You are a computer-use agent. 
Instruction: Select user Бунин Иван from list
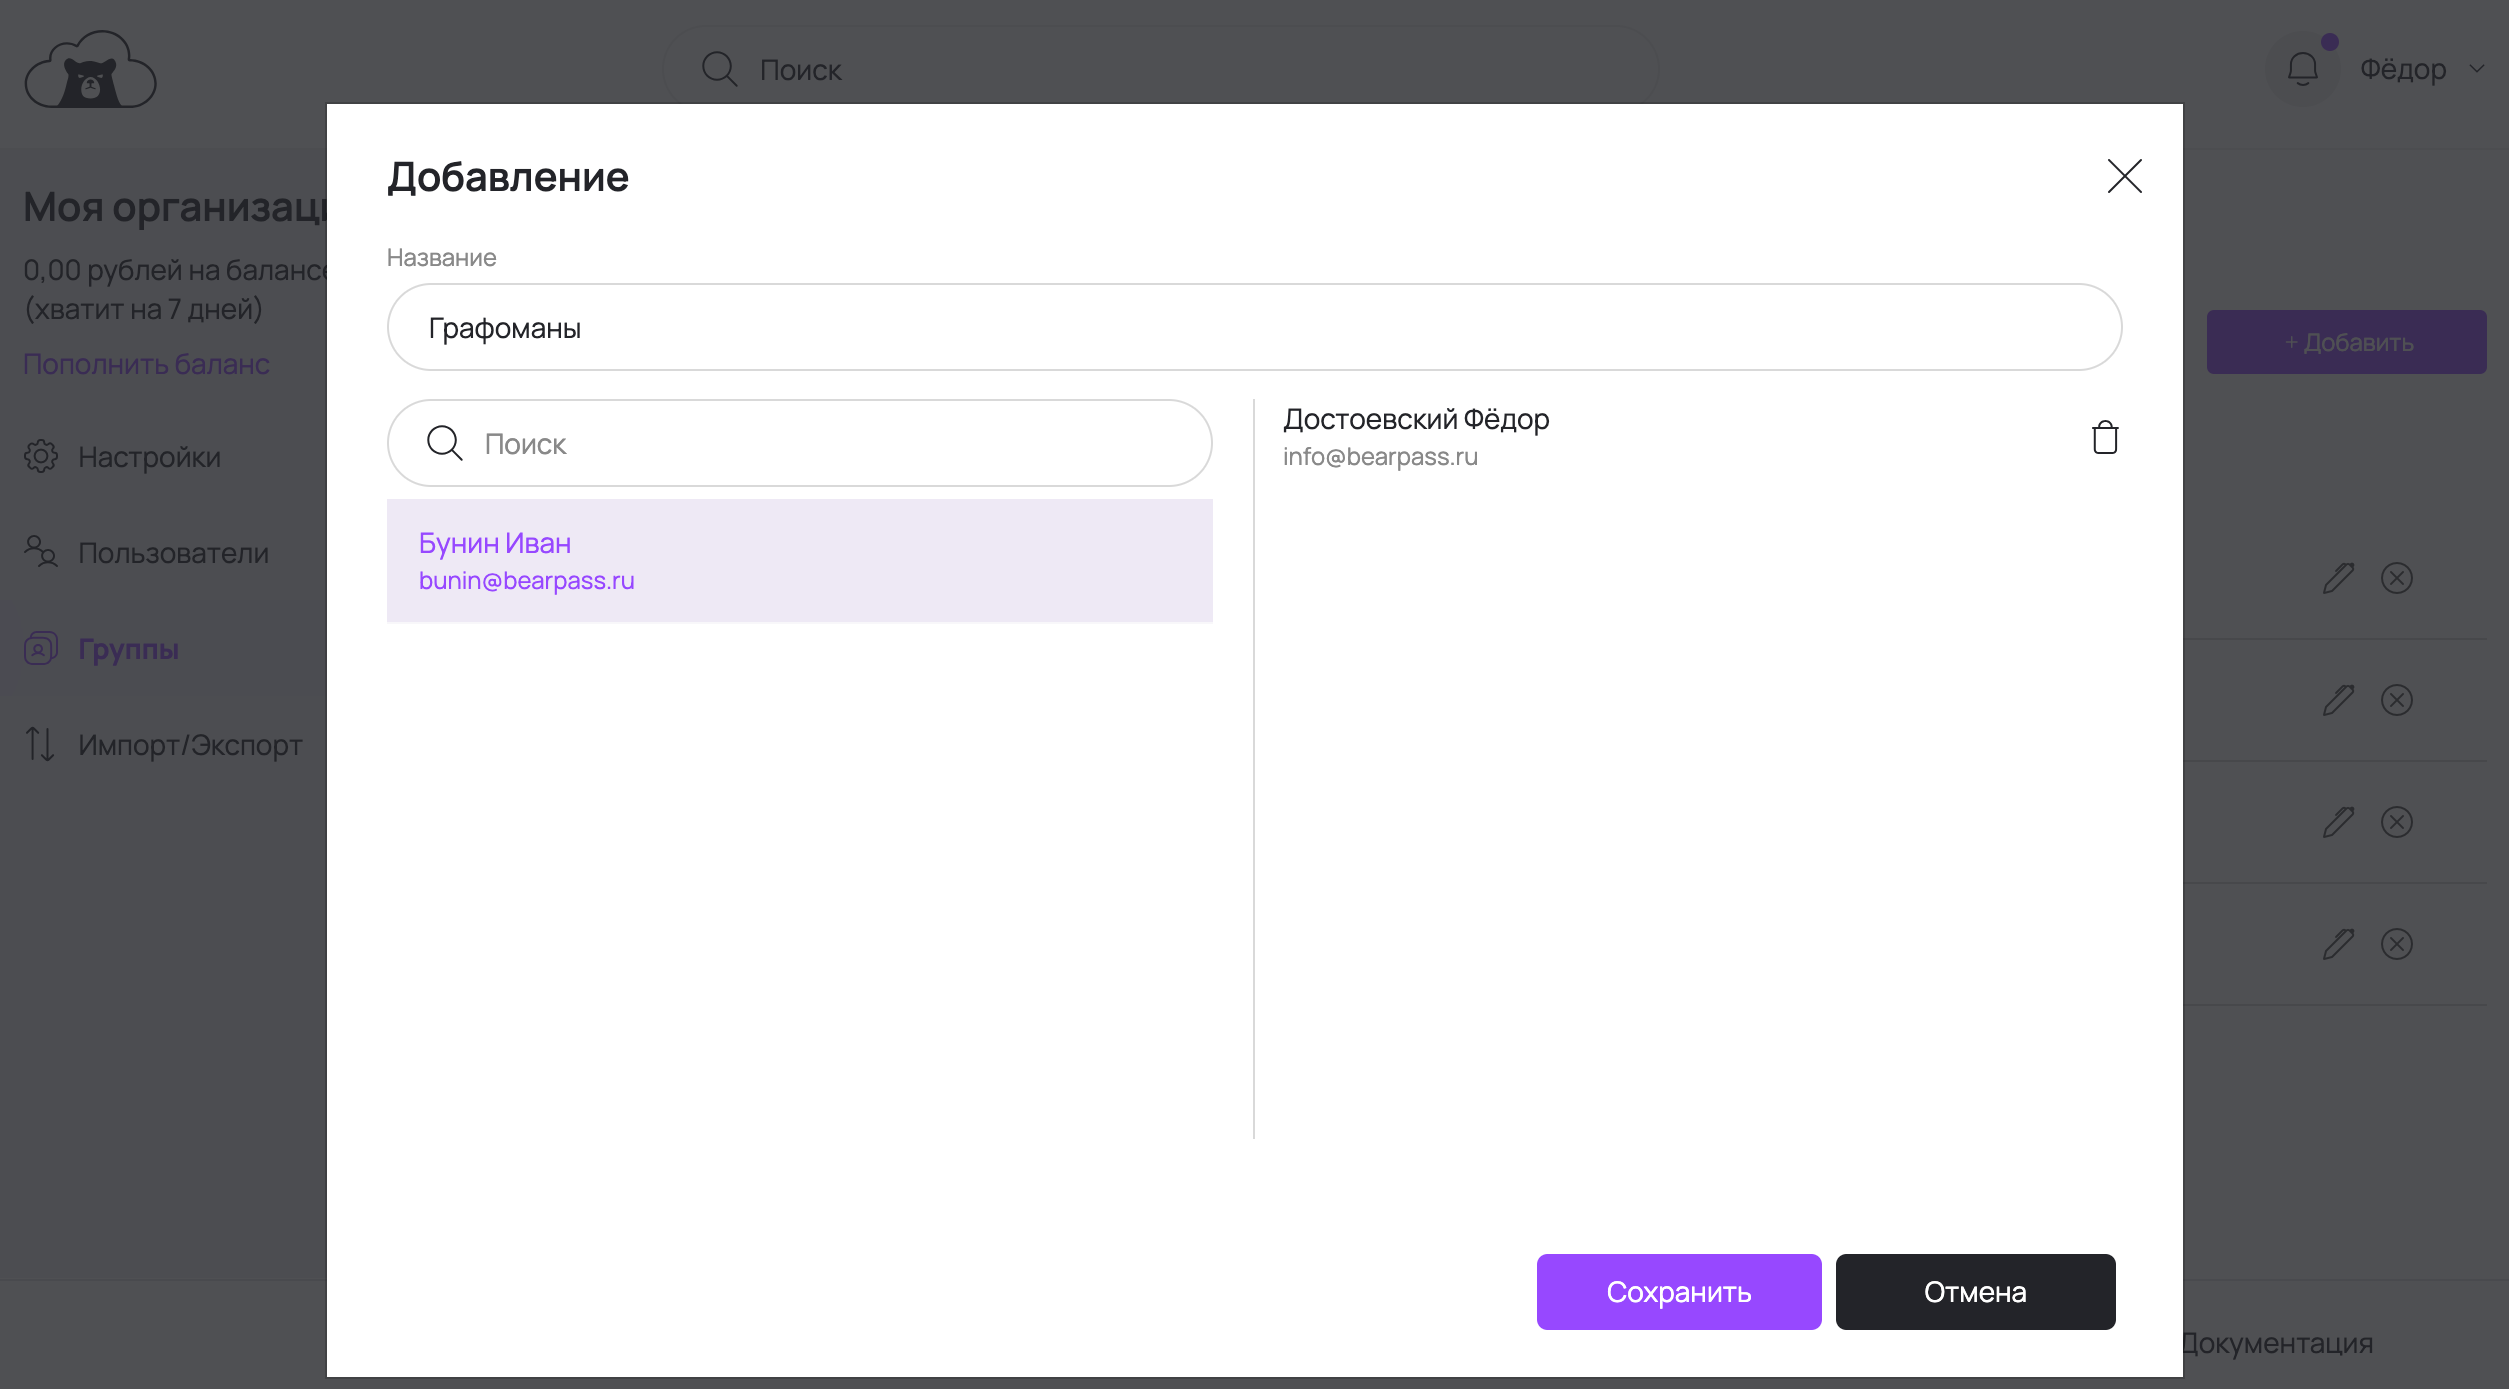(799, 561)
